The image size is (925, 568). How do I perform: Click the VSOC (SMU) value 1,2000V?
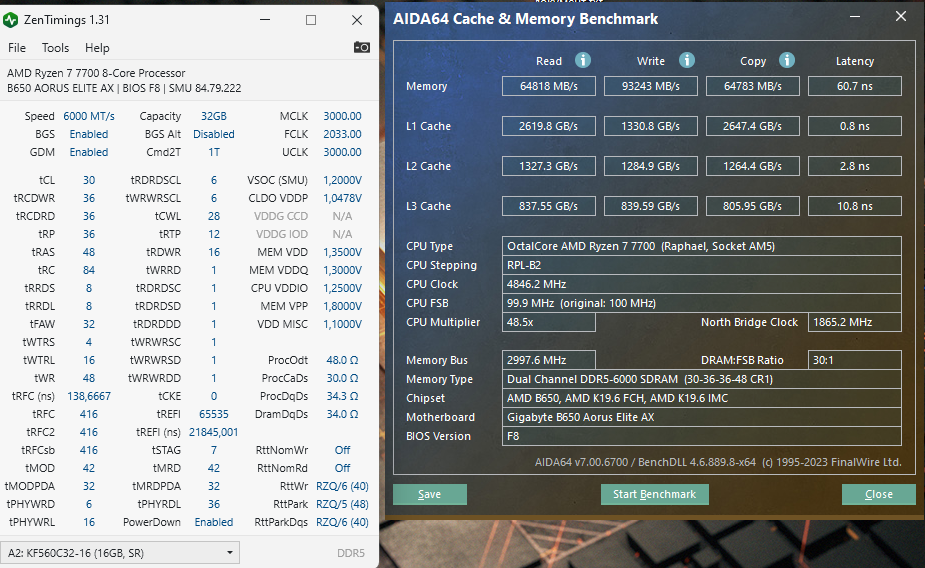[x=342, y=180]
